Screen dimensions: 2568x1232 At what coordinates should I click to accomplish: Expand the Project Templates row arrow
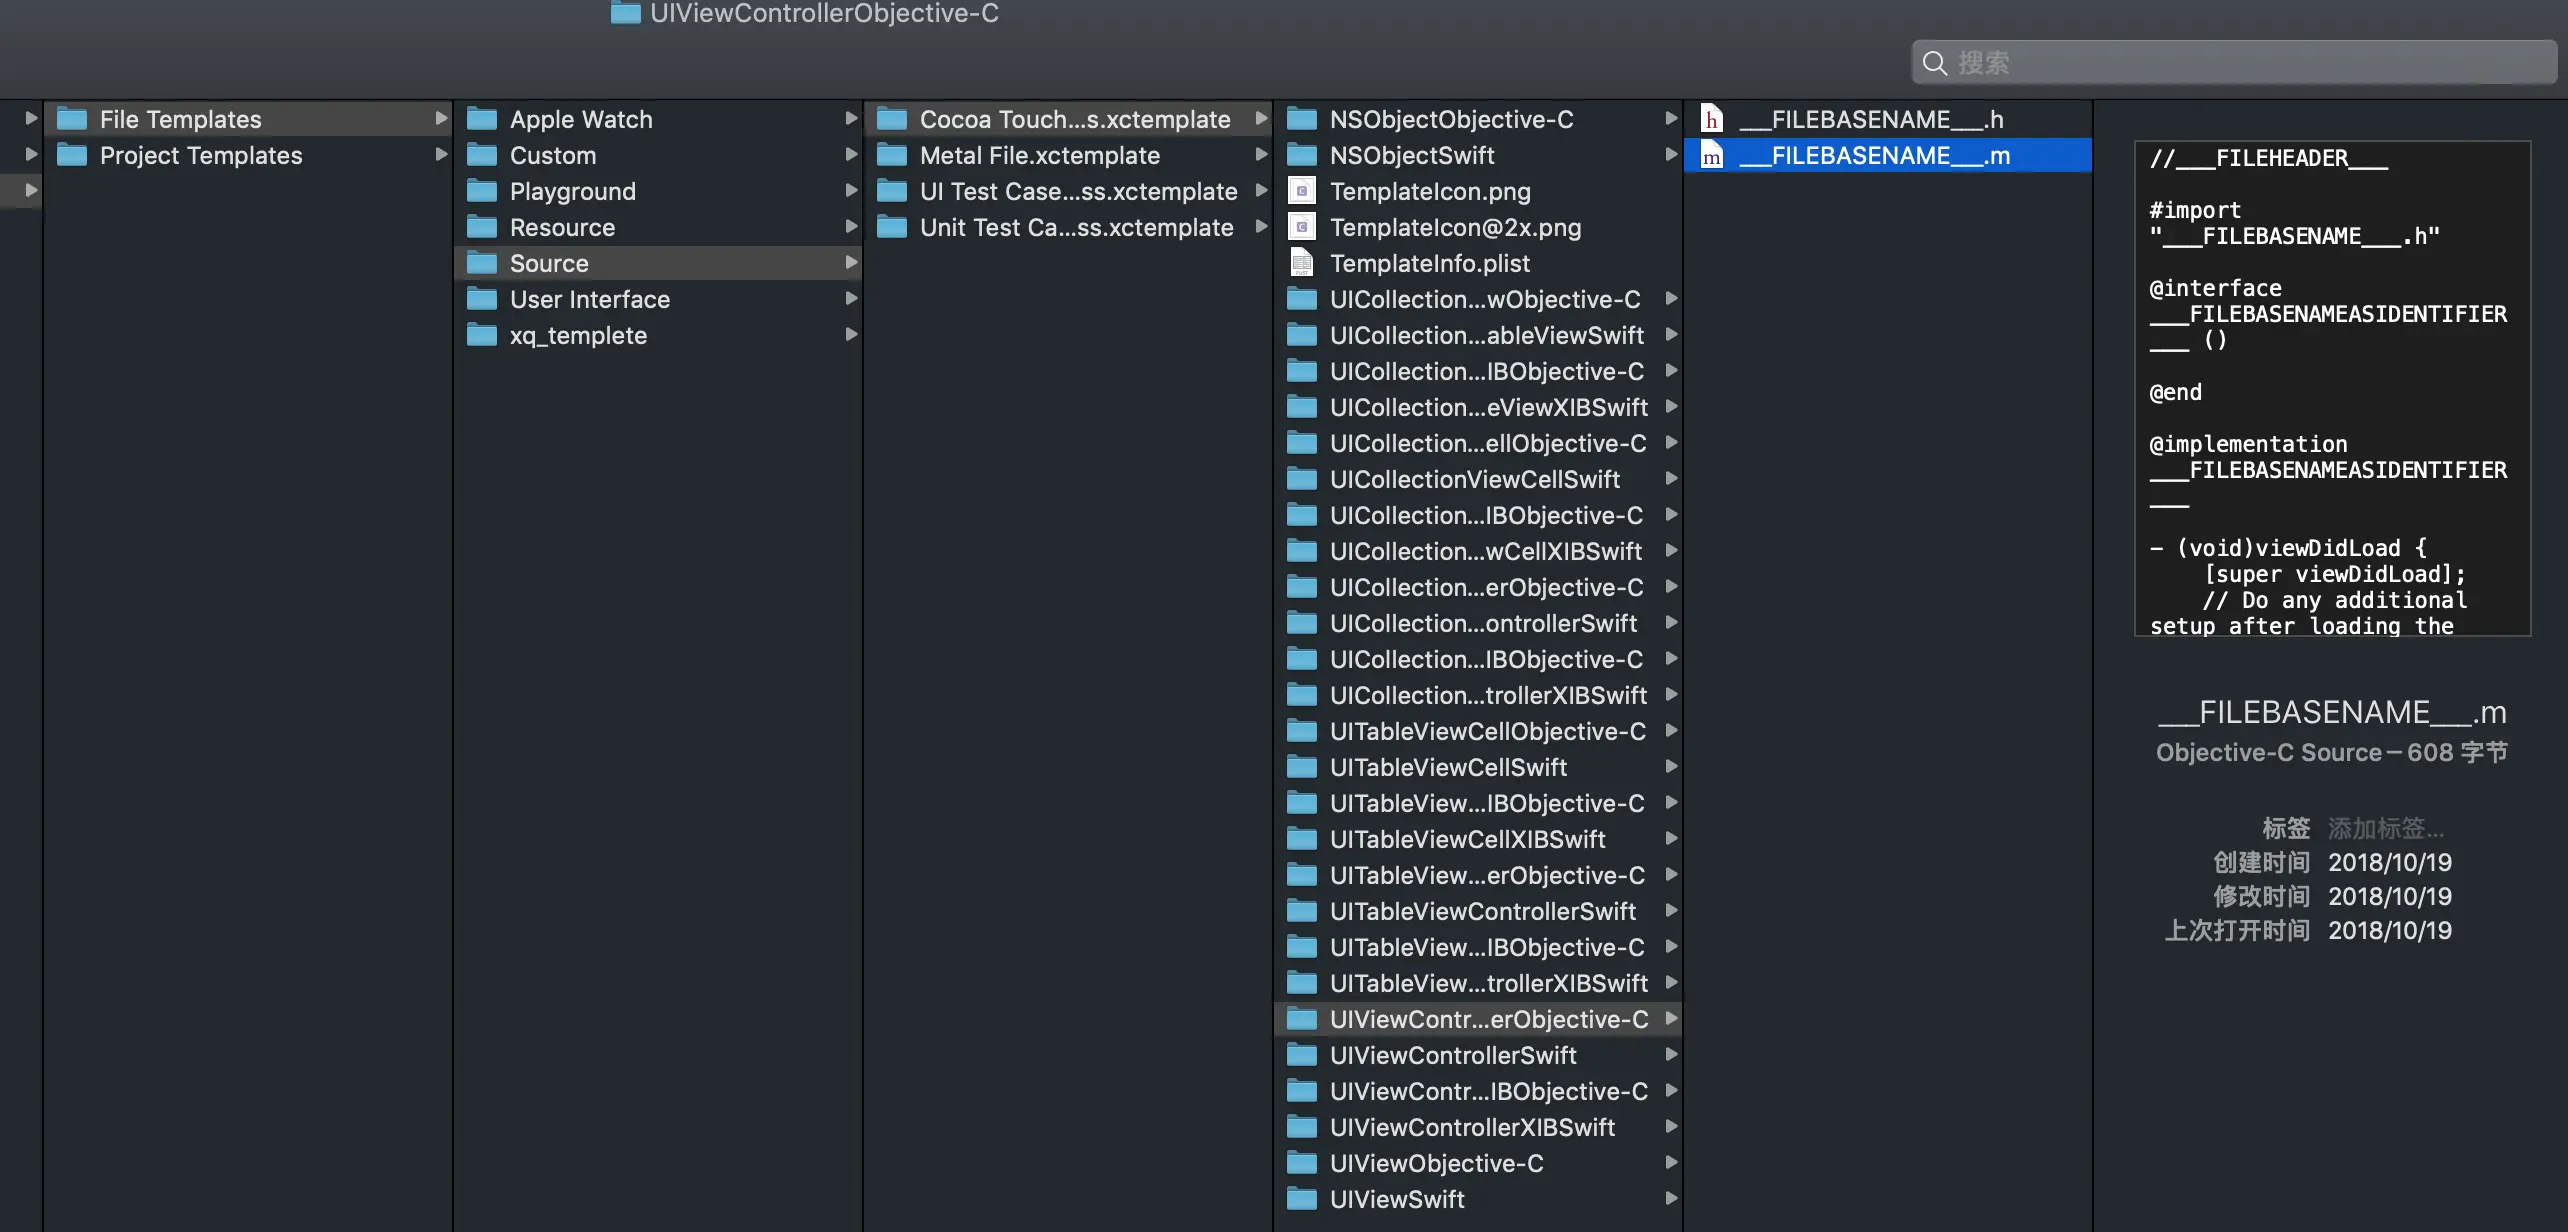[441, 155]
